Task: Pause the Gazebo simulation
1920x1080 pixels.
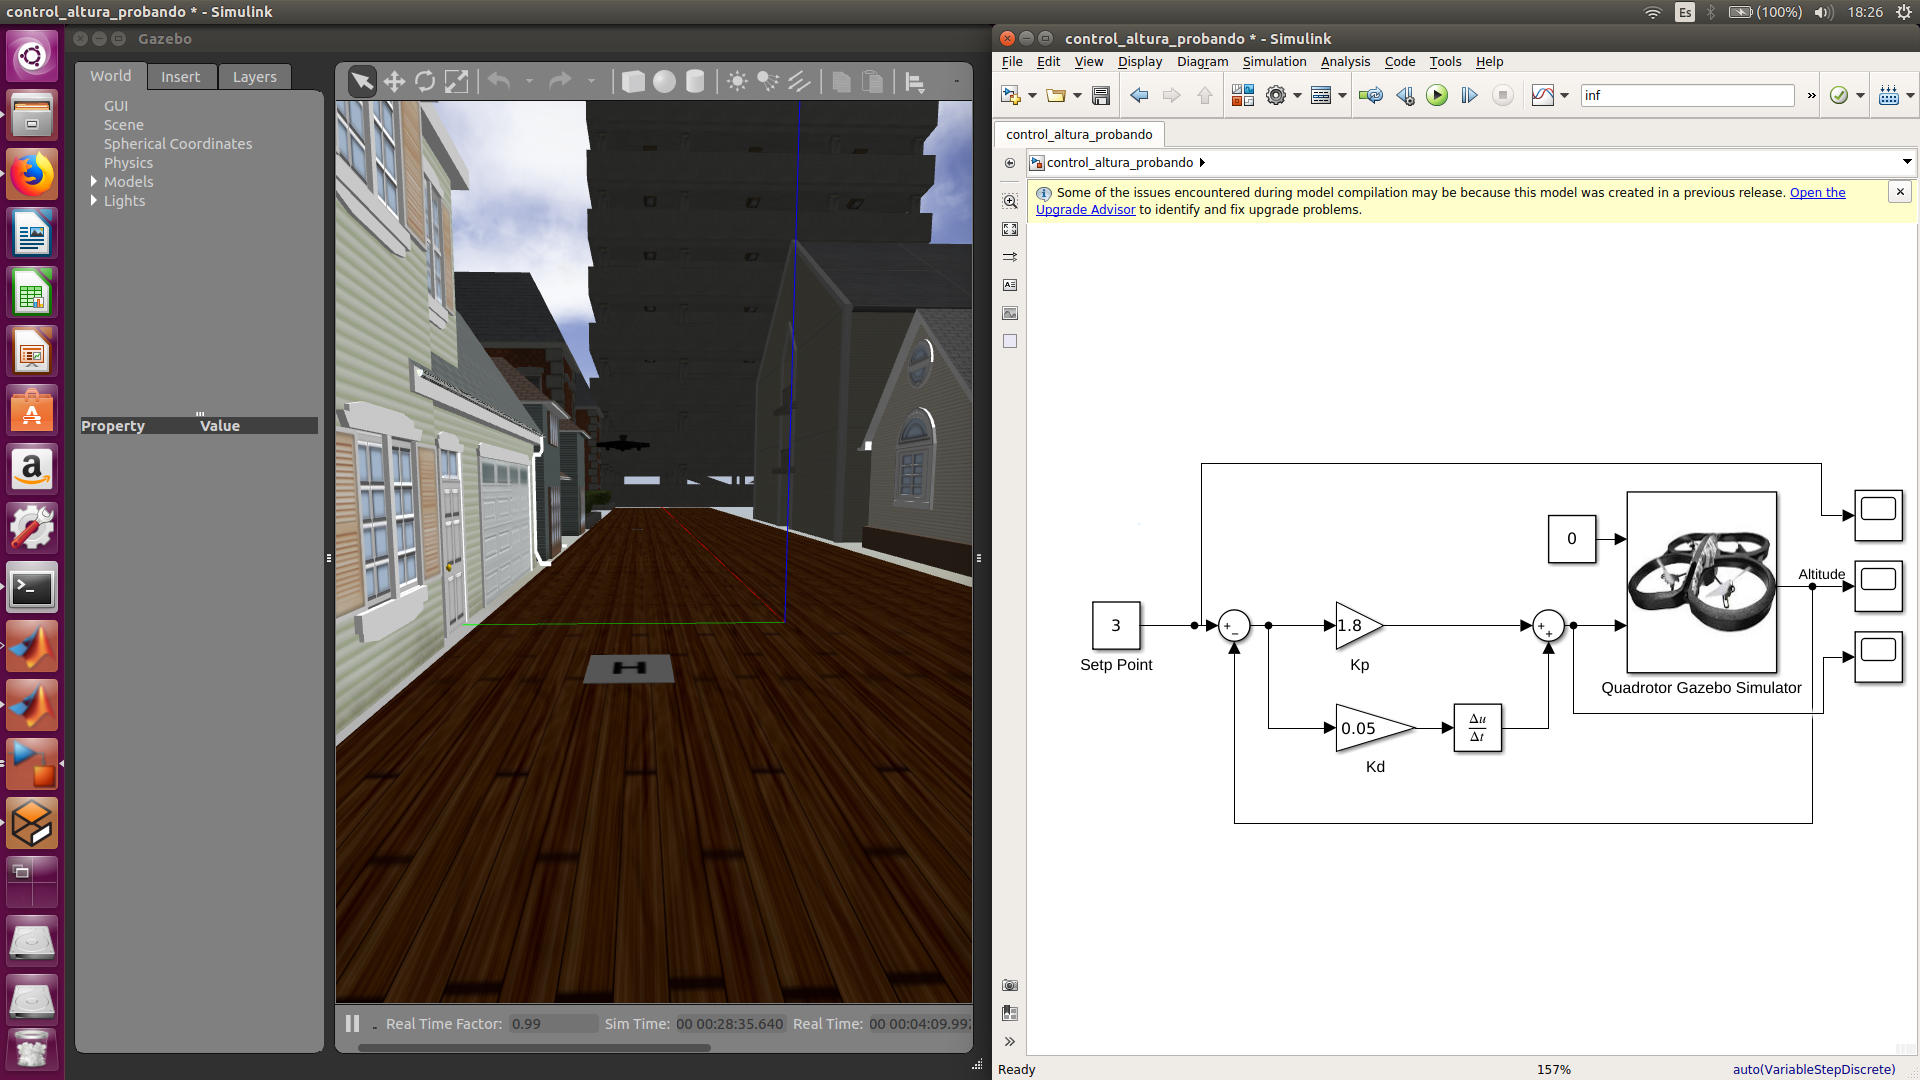Action: [352, 1023]
